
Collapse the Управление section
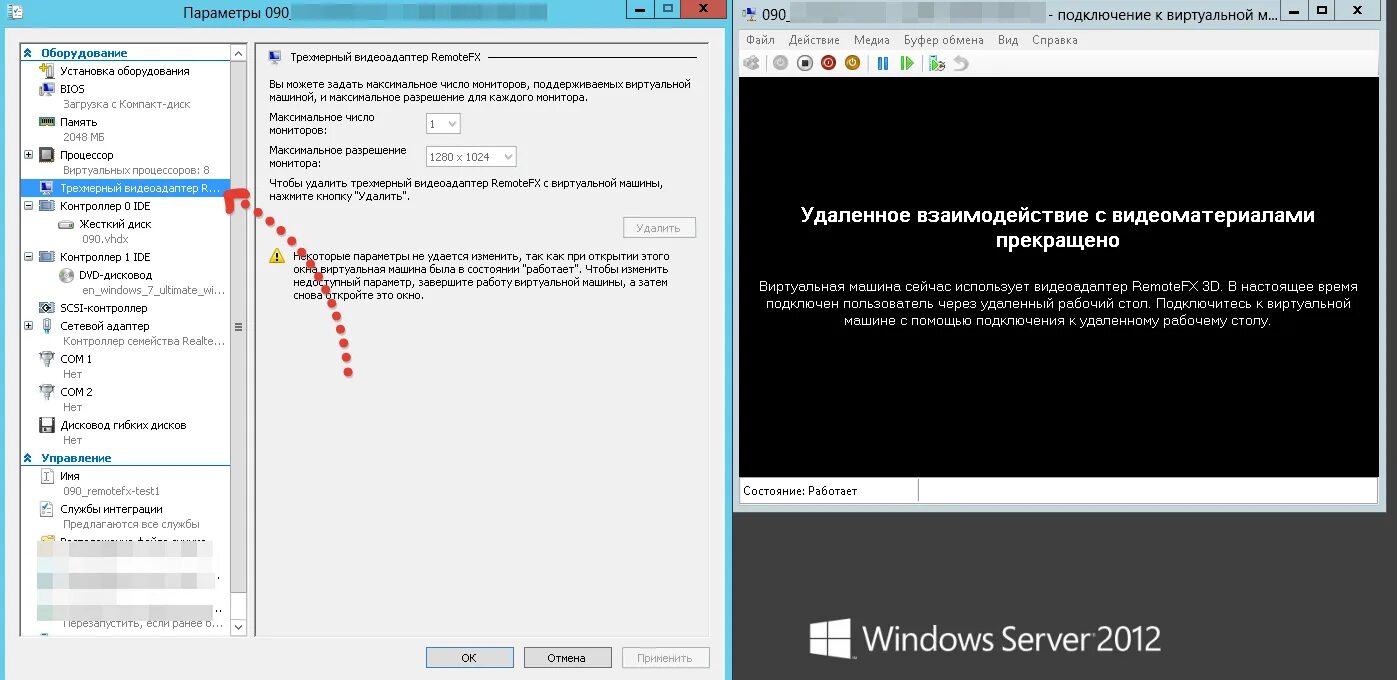(x=28, y=458)
